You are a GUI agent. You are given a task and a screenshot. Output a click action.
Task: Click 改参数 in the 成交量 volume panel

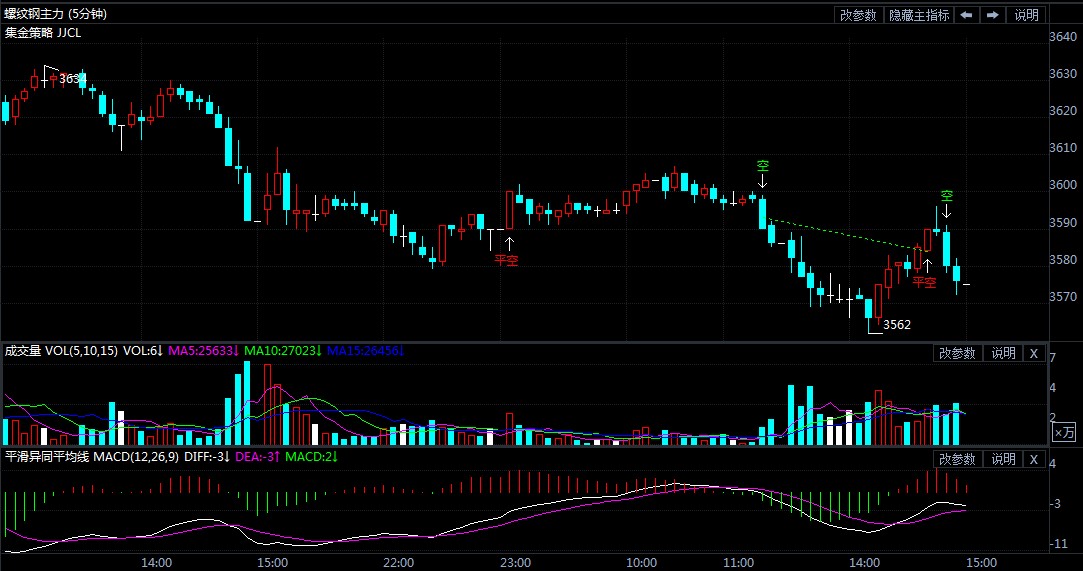pyautogui.click(x=957, y=353)
